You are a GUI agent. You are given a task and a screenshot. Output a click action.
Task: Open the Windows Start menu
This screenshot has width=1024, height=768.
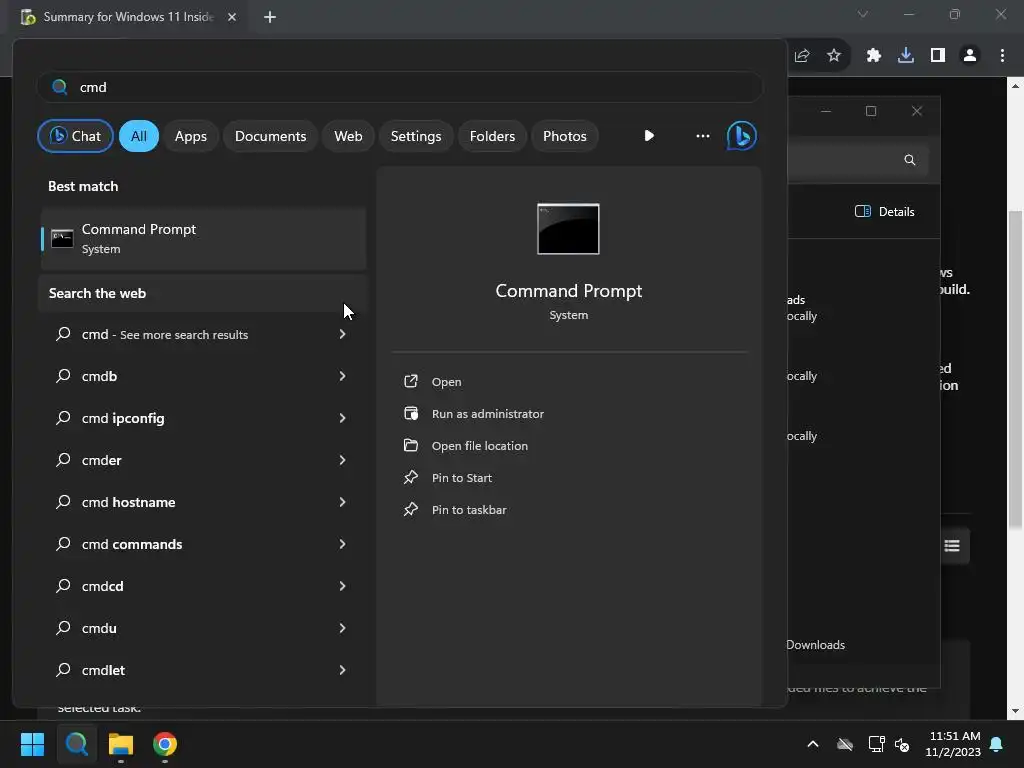click(32, 744)
